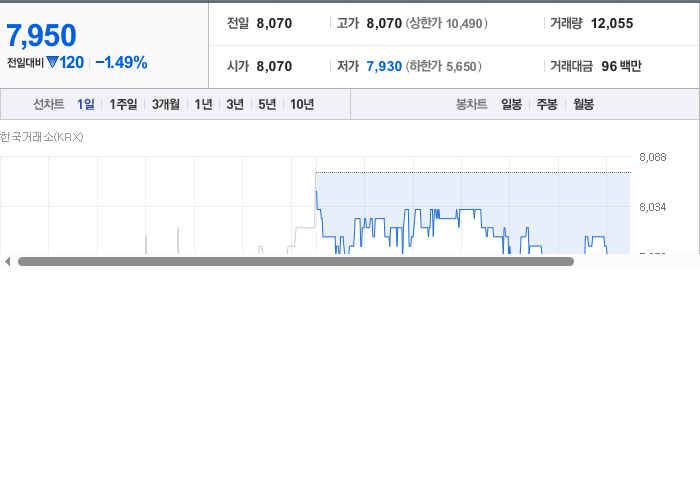Image resolution: width=700 pixels, height=490 pixels.
Task: Click the 봉차트 label
Action: [x=471, y=104]
